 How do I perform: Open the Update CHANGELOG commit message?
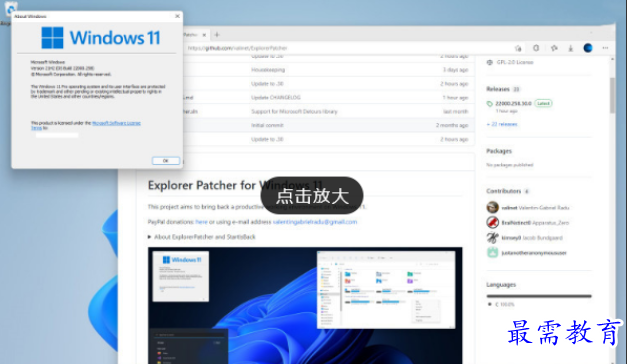pyautogui.click(x=276, y=98)
